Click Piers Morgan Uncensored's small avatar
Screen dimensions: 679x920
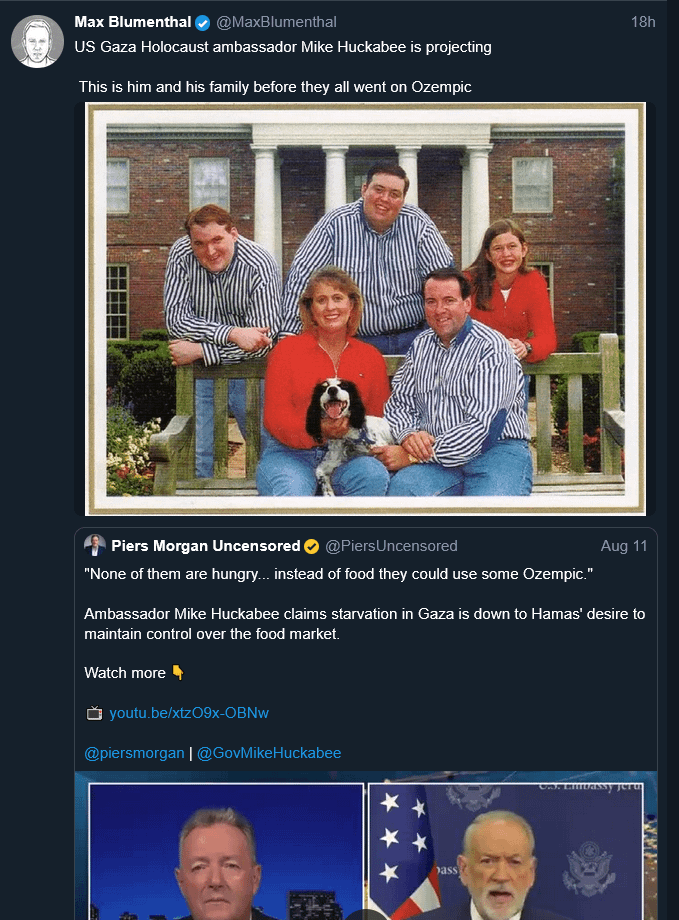[x=94, y=545]
